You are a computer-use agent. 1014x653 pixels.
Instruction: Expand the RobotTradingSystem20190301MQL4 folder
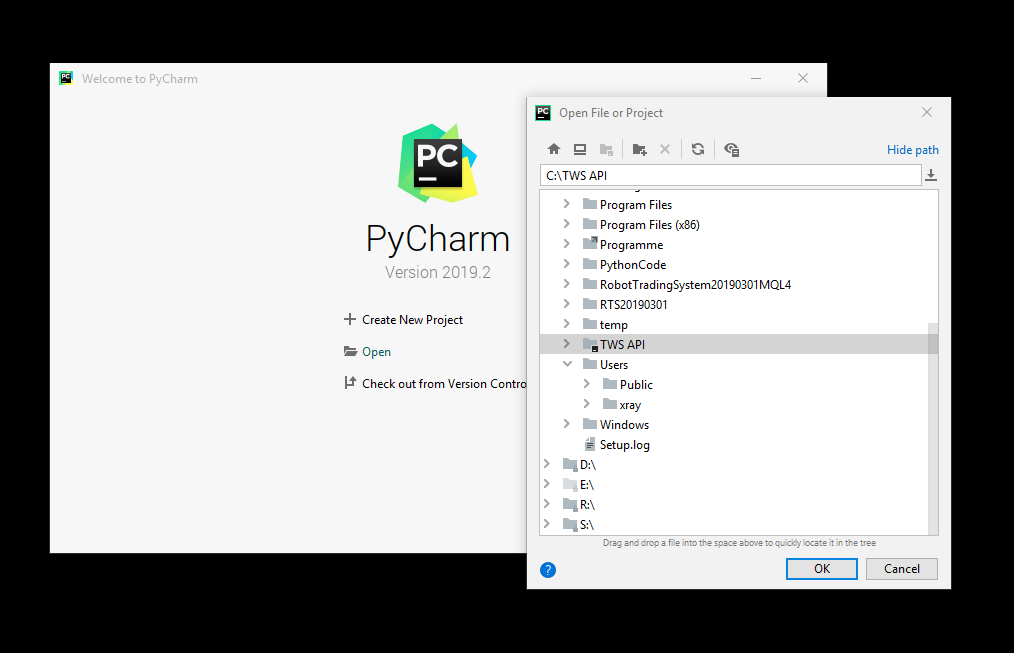566,284
